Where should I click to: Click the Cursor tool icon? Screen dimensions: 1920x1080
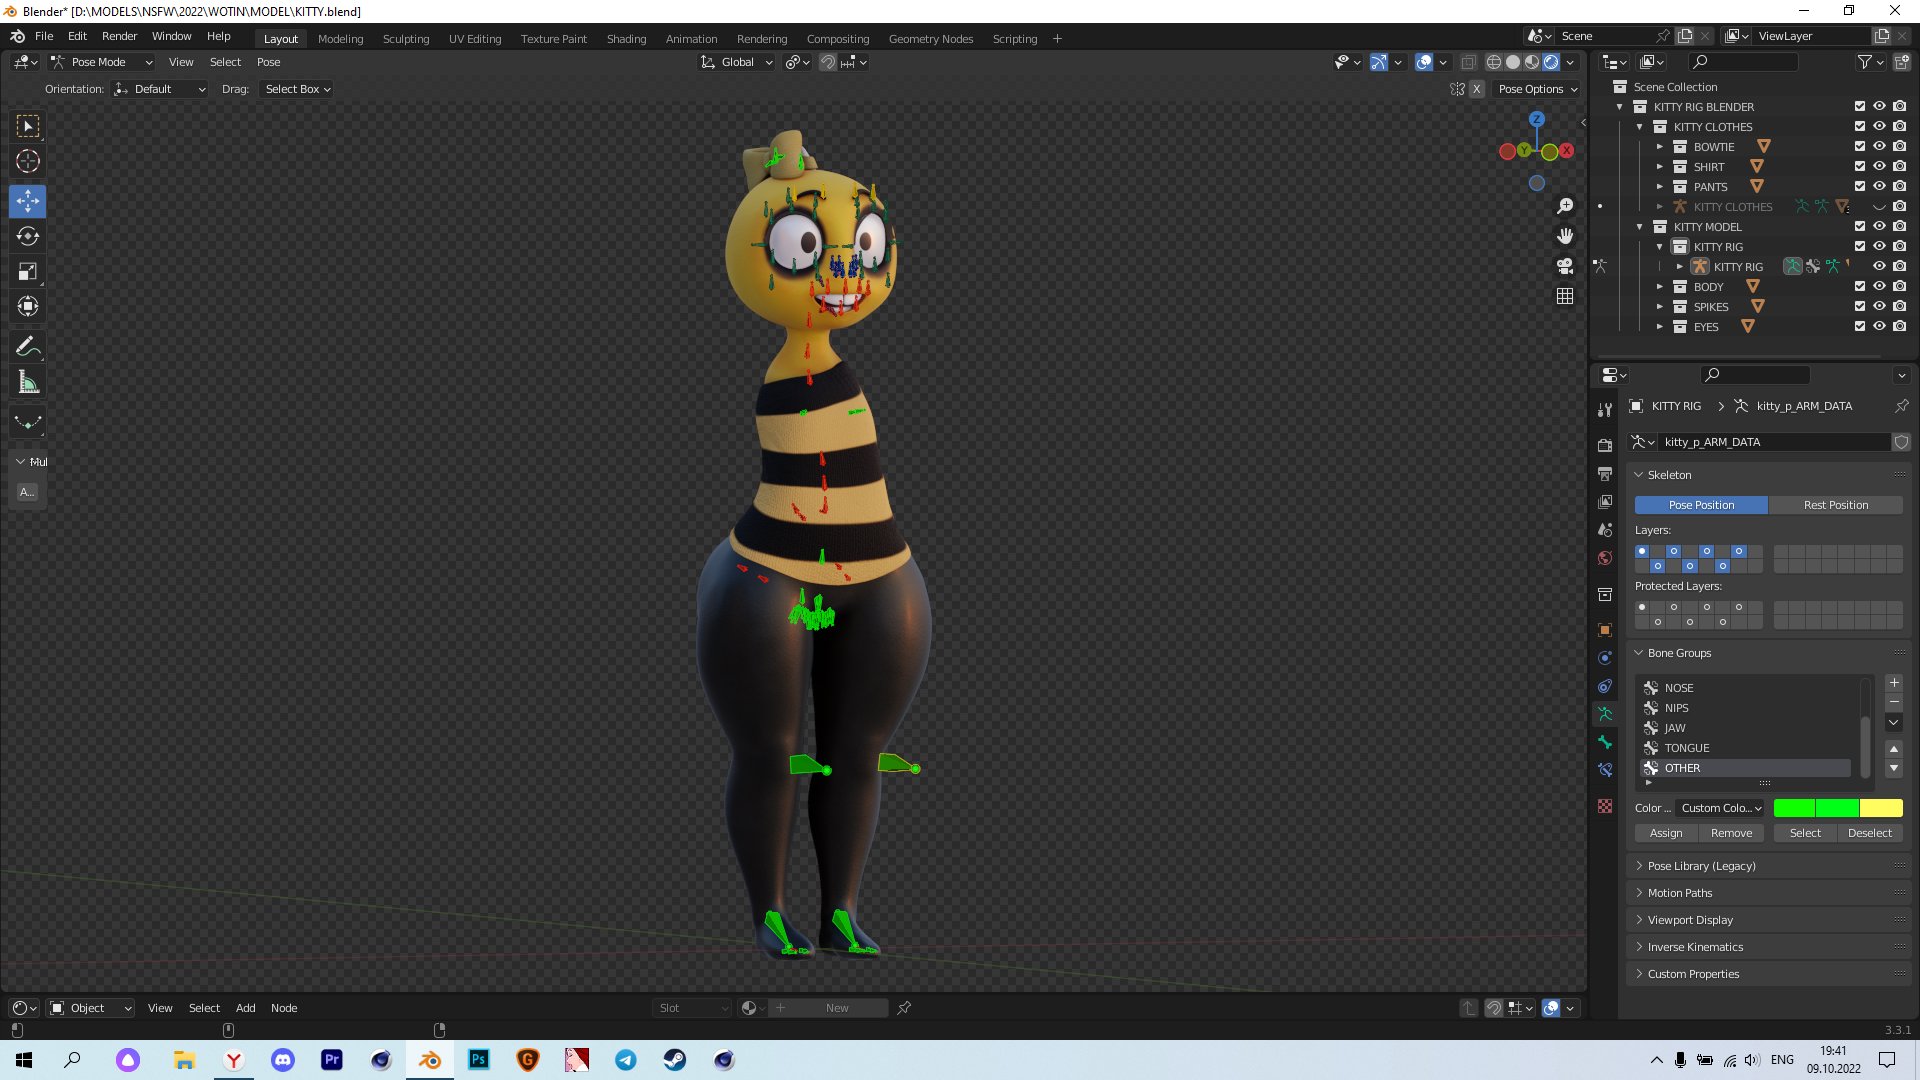click(28, 162)
